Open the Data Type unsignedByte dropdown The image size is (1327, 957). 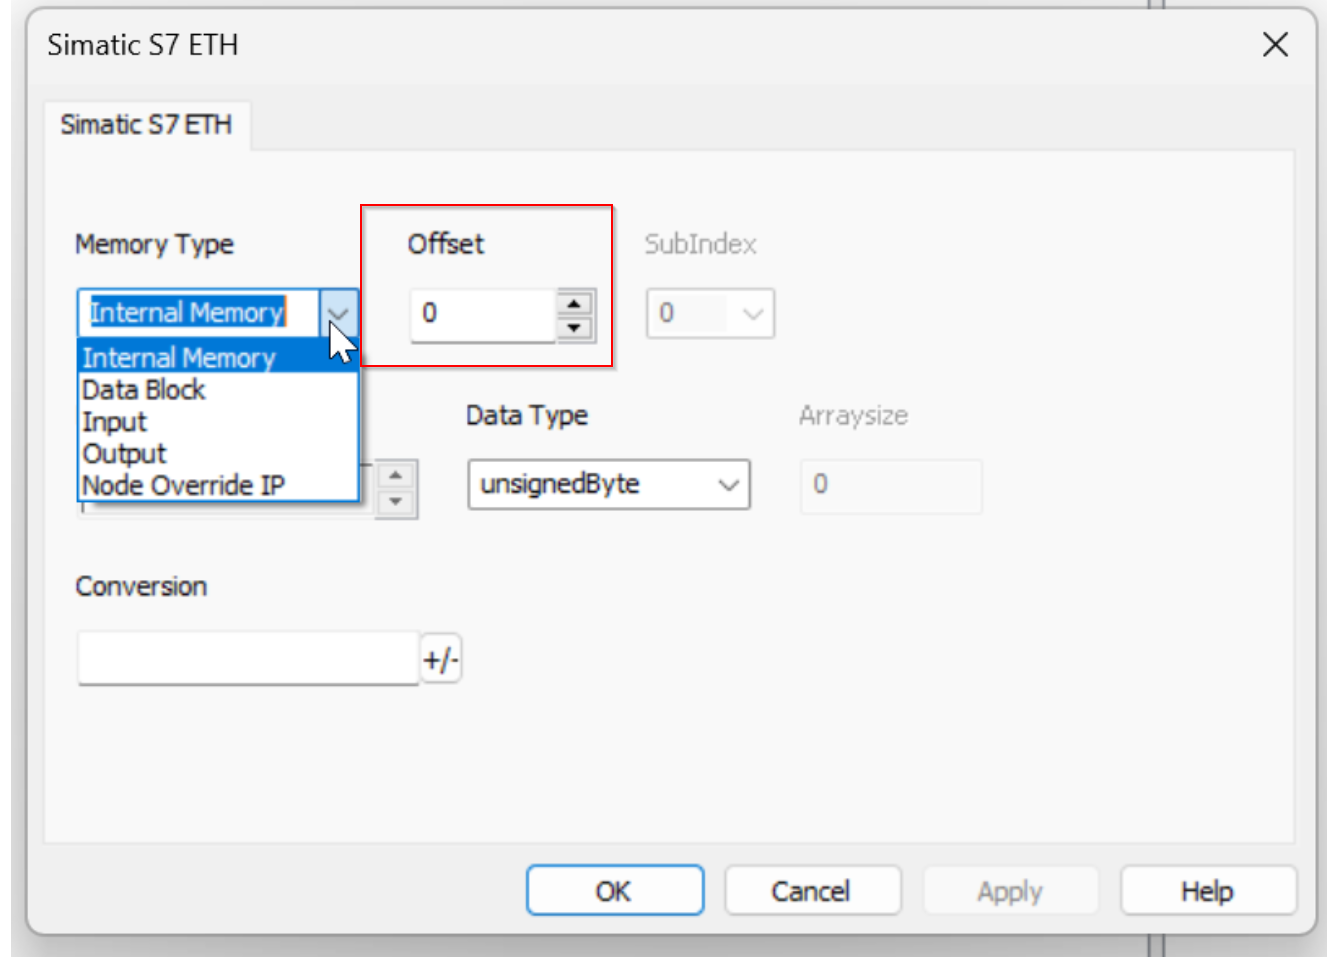tap(609, 485)
